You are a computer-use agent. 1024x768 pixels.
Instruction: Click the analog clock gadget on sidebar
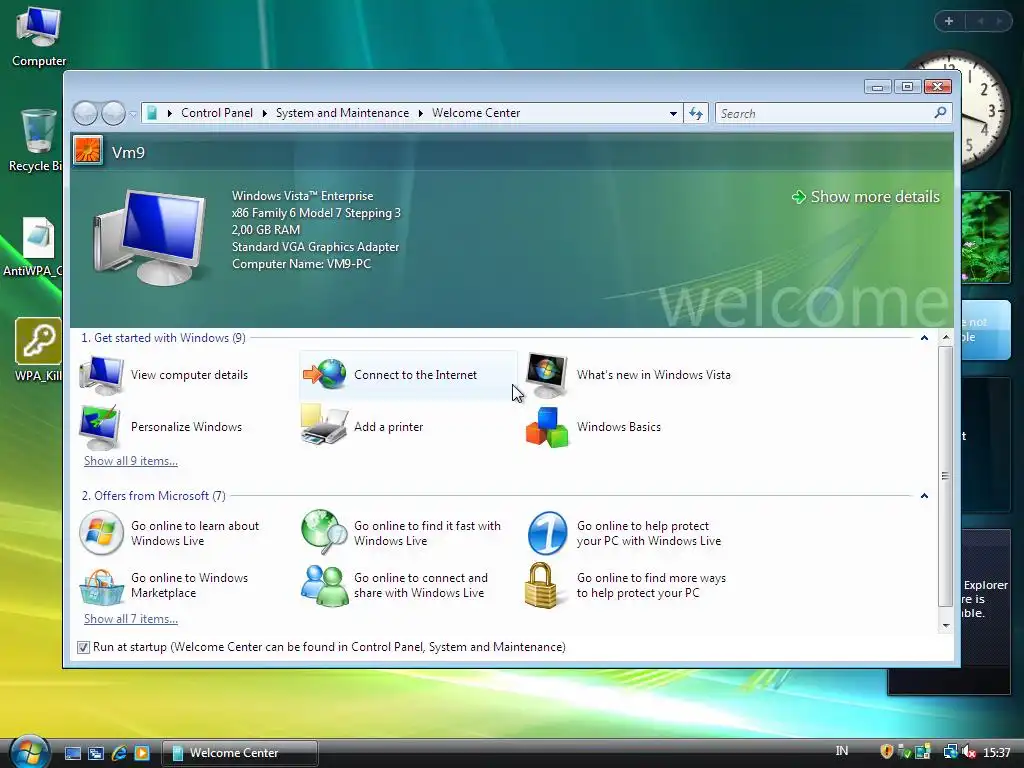[x=984, y=111]
